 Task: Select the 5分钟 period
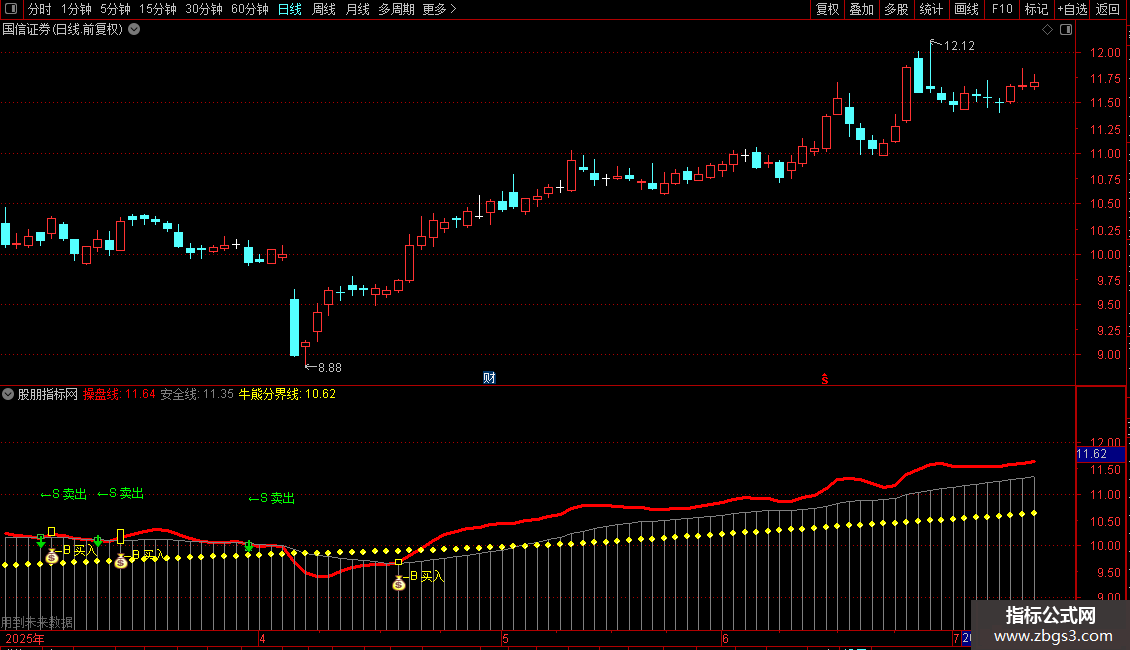(x=115, y=9)
